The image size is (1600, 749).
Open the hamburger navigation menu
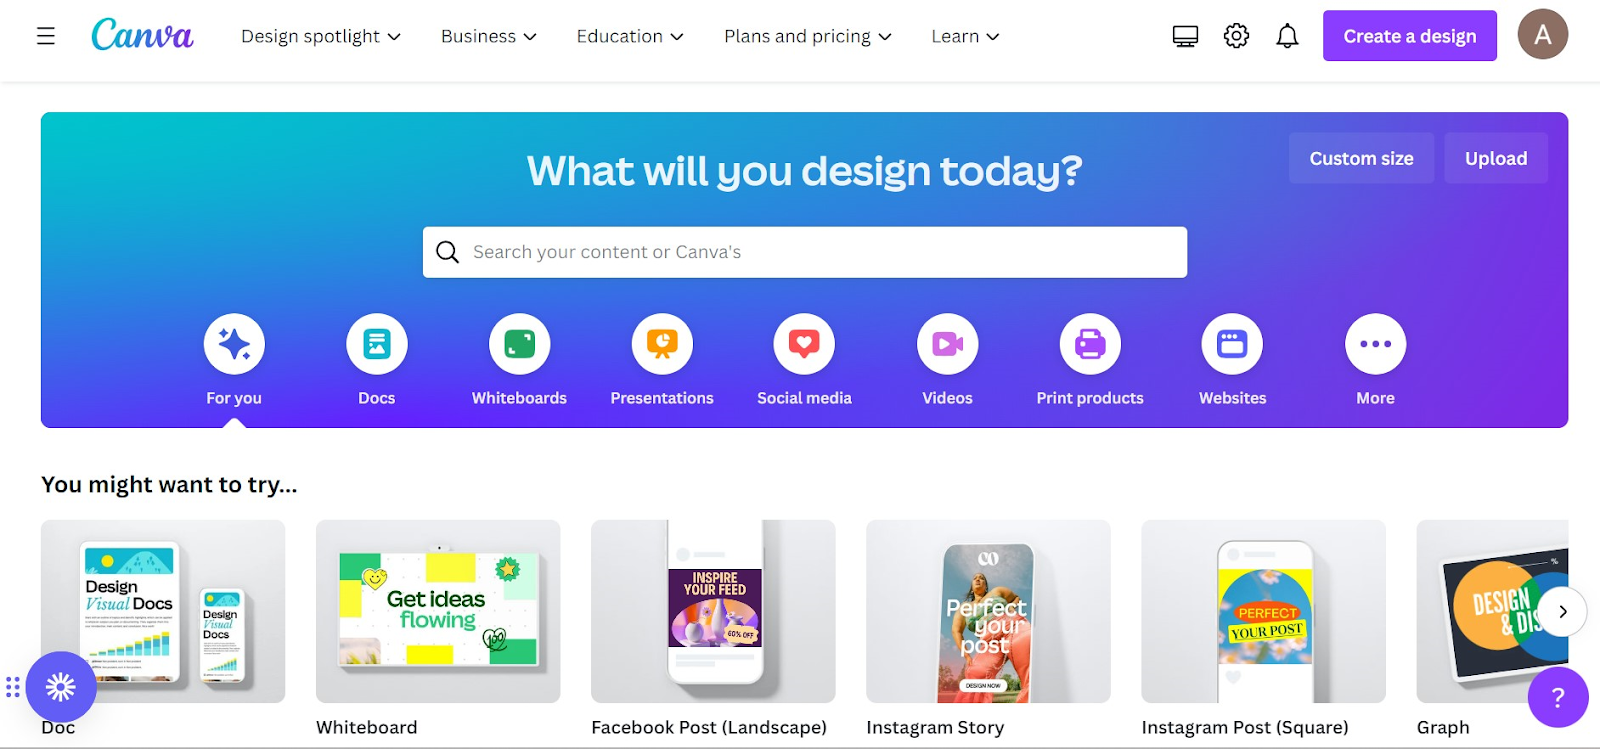point(46,36)
